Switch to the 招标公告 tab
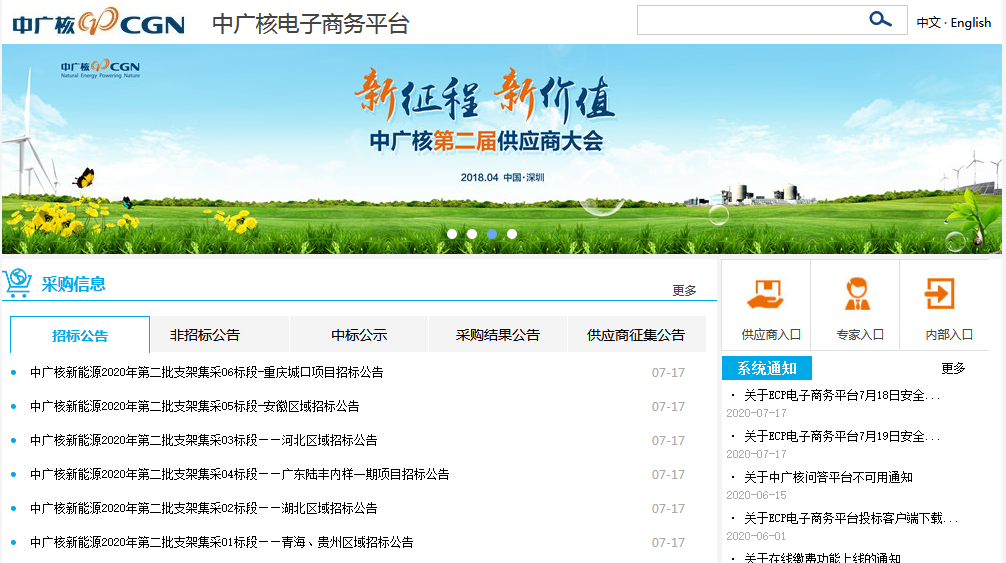Image resolution: width=1006 pixels, height=563 pixels. [x=80, y=335]
